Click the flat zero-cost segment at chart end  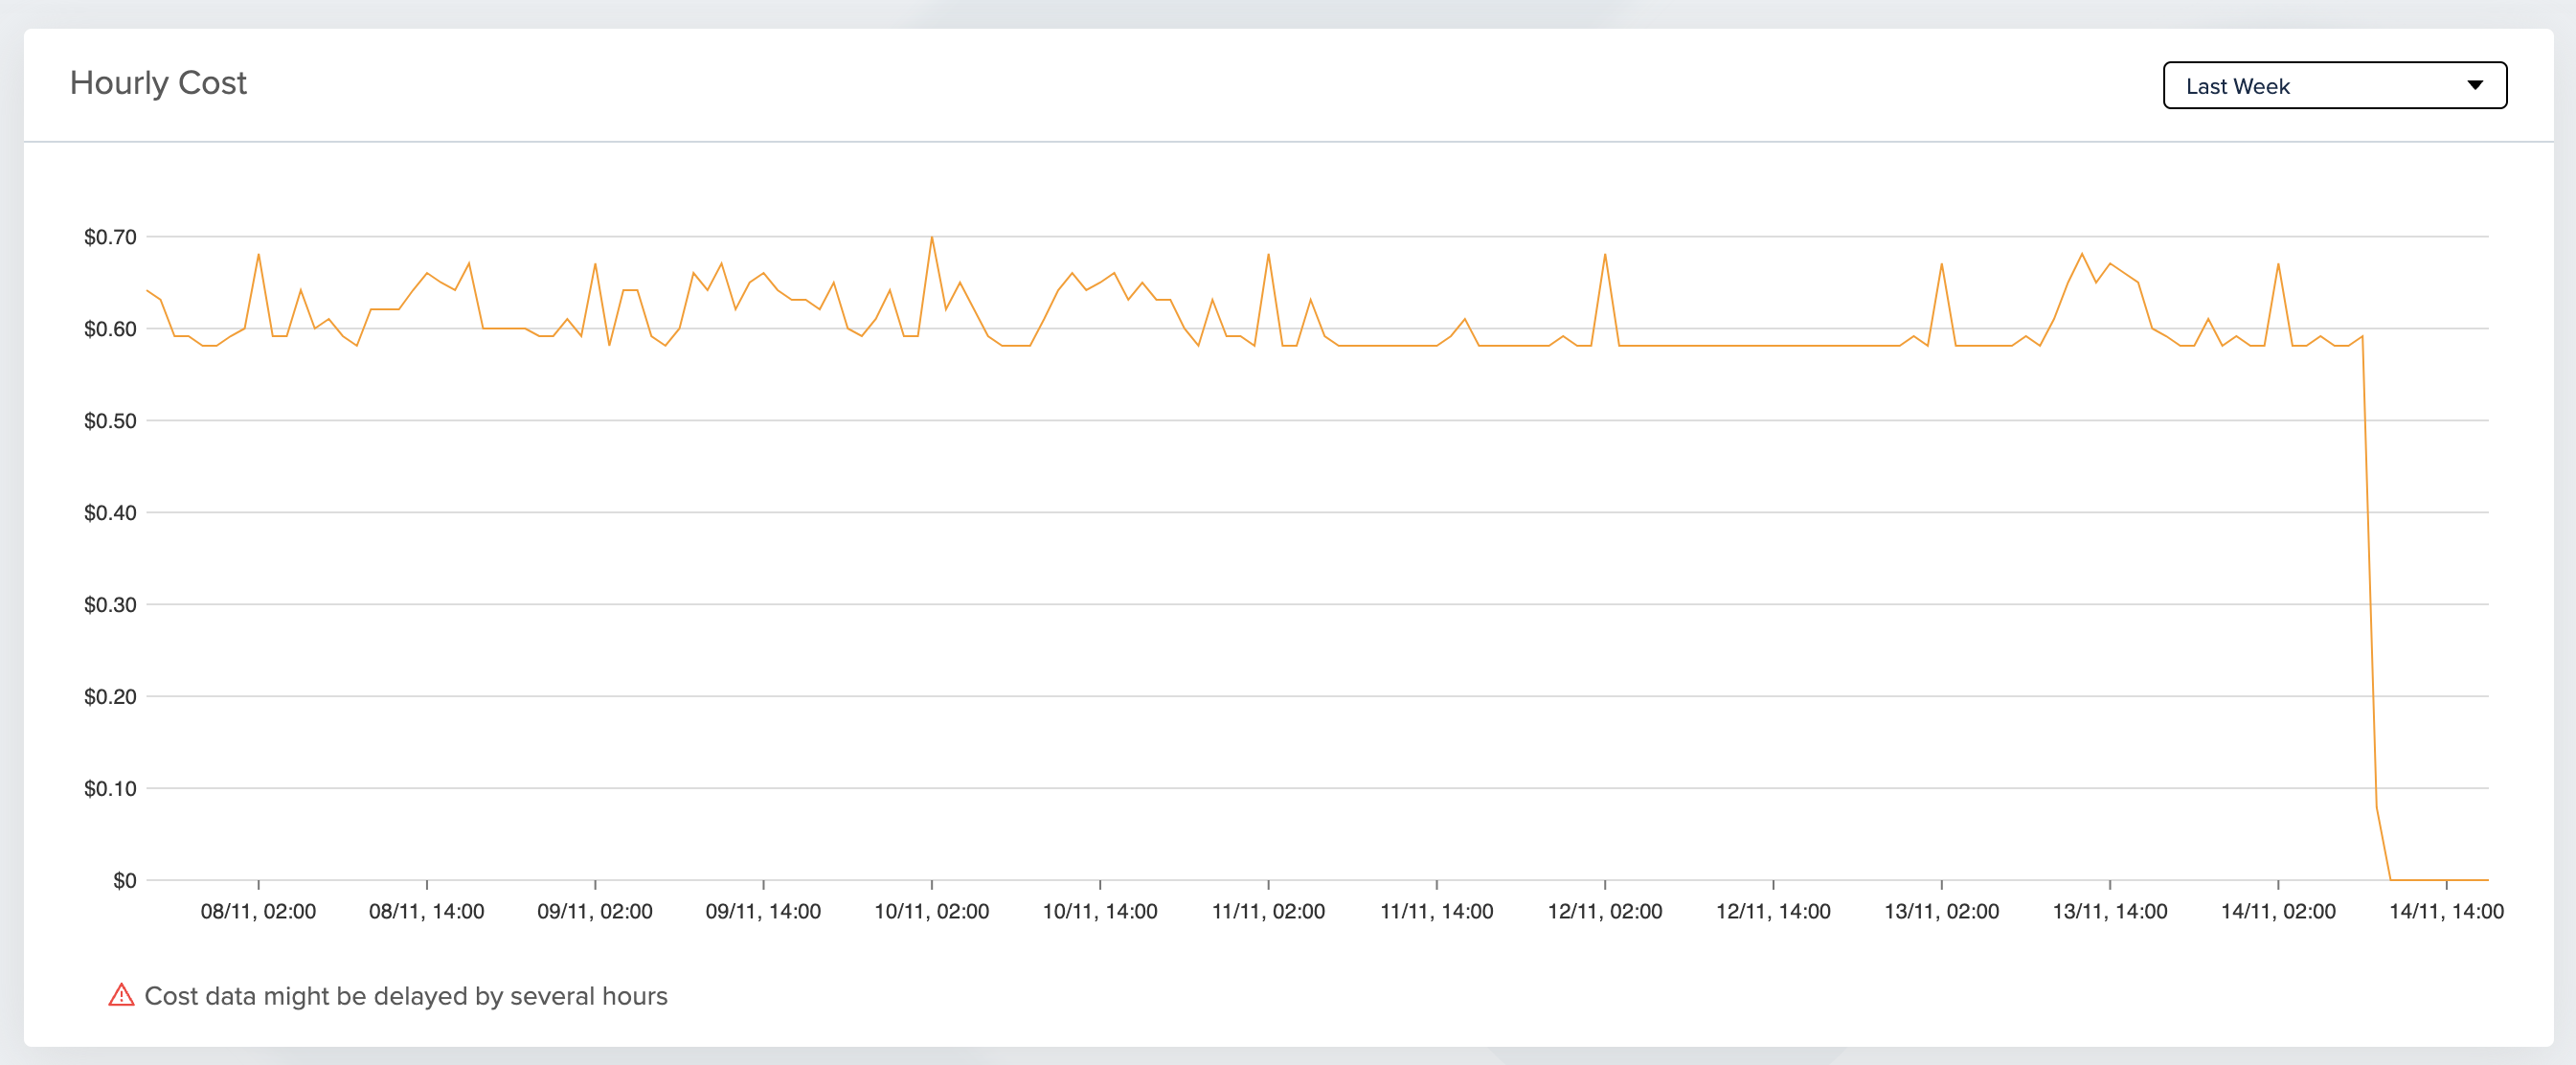[x=2440, y=880]
